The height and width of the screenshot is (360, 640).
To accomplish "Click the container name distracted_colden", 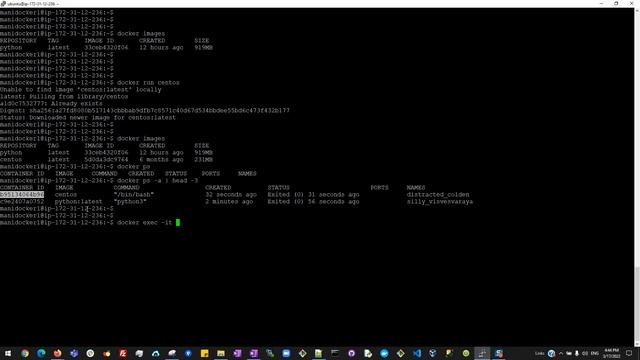I will click(x=438, y=195).
